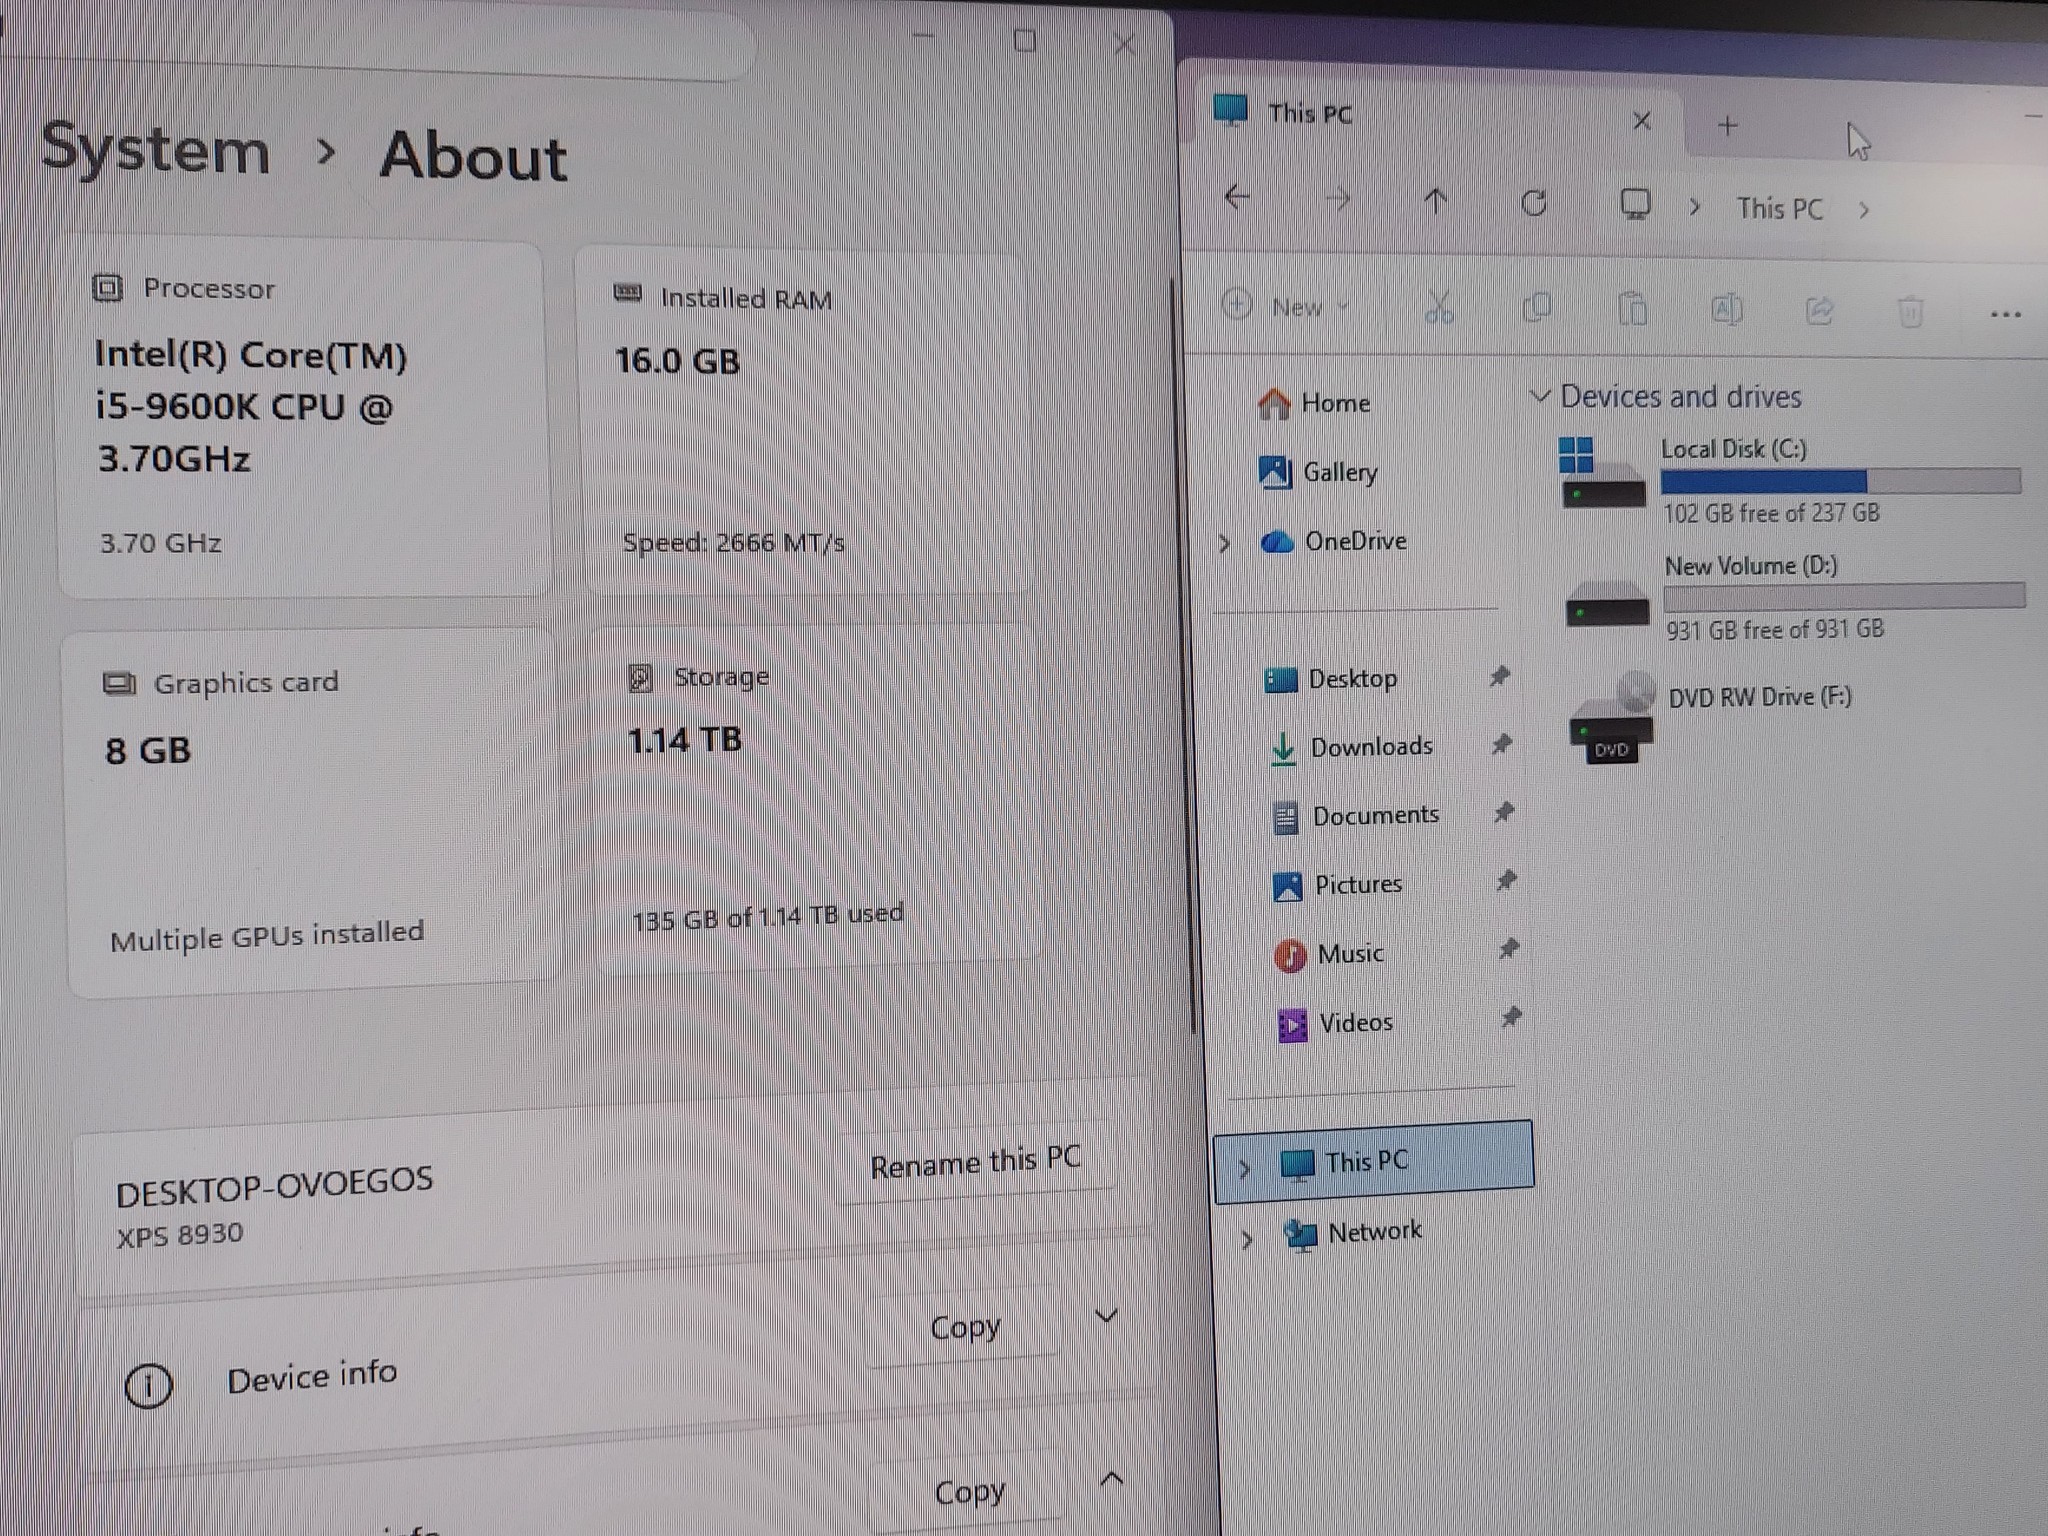Open the Music folder in navigation pane

coord(1329,954)
